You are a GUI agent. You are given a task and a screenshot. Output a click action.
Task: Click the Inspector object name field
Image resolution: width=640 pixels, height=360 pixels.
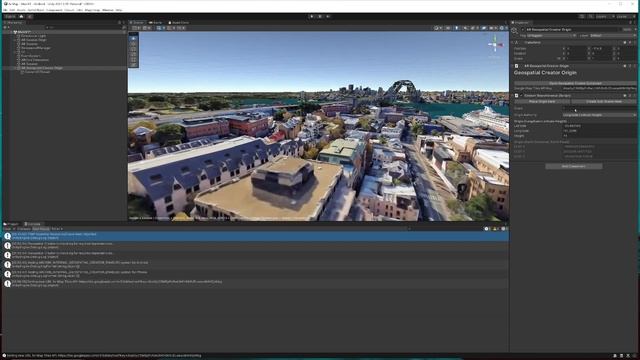coord(572,29)
